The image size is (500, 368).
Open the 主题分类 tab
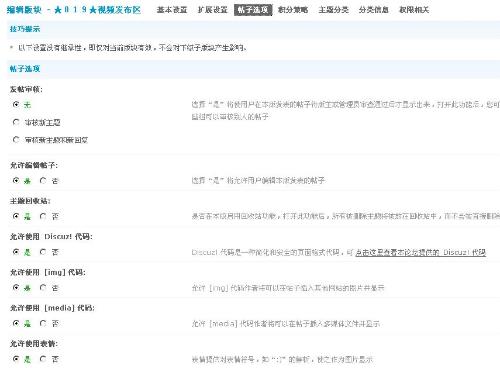(x=333, y=10)
